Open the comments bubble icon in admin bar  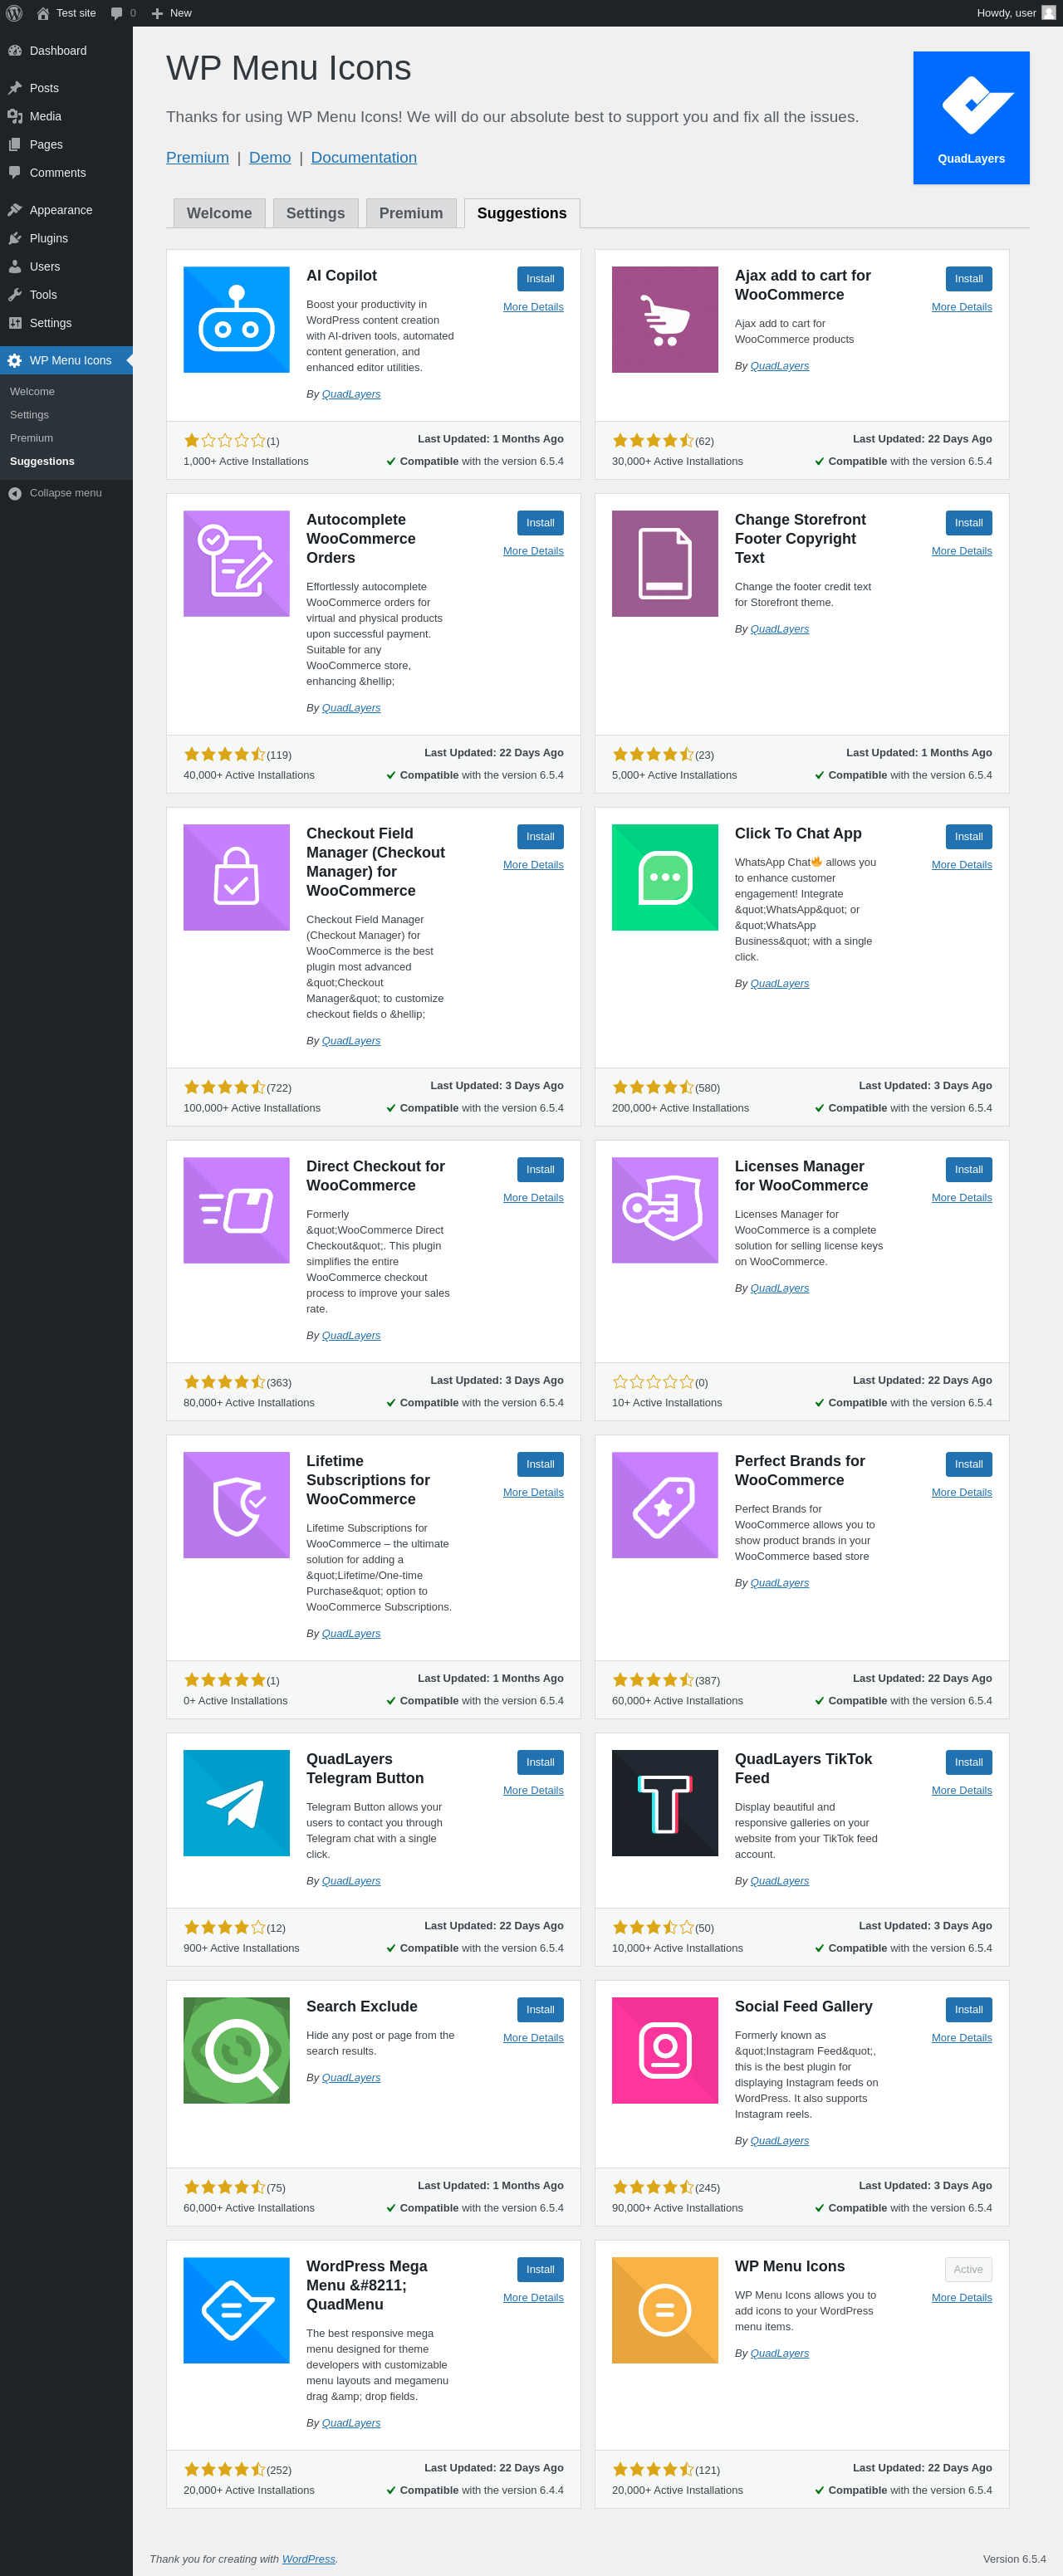coord(117,13)
